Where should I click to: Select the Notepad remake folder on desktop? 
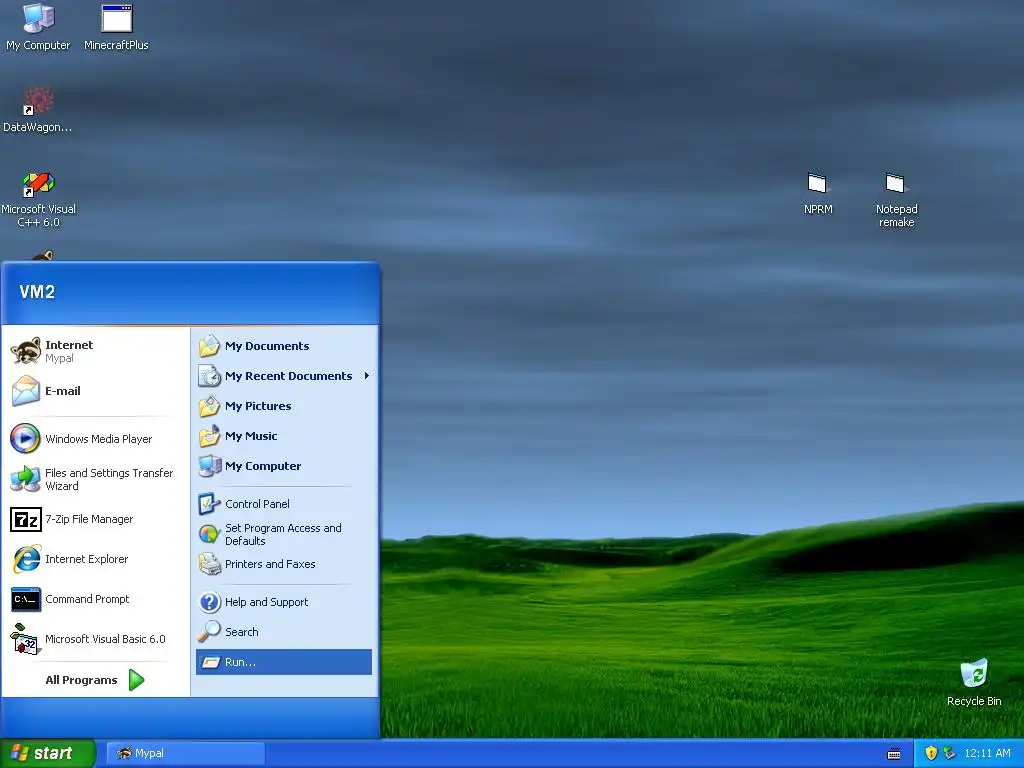[896, 199]
